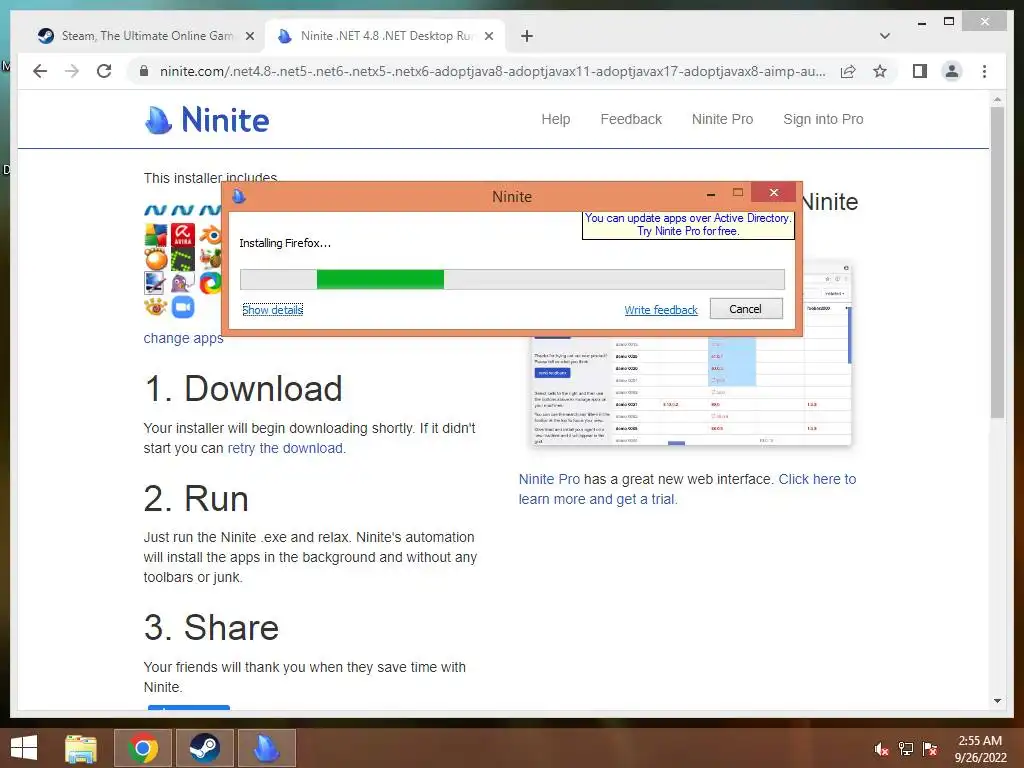
Task: View site information via the lock icon
Action: [144, 71]
